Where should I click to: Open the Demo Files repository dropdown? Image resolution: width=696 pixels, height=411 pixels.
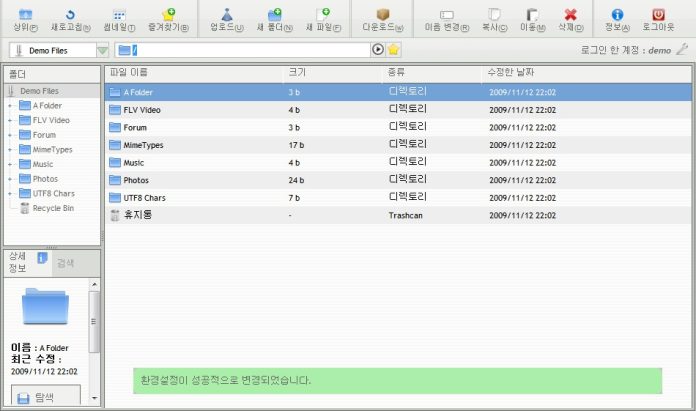(103, 50)
